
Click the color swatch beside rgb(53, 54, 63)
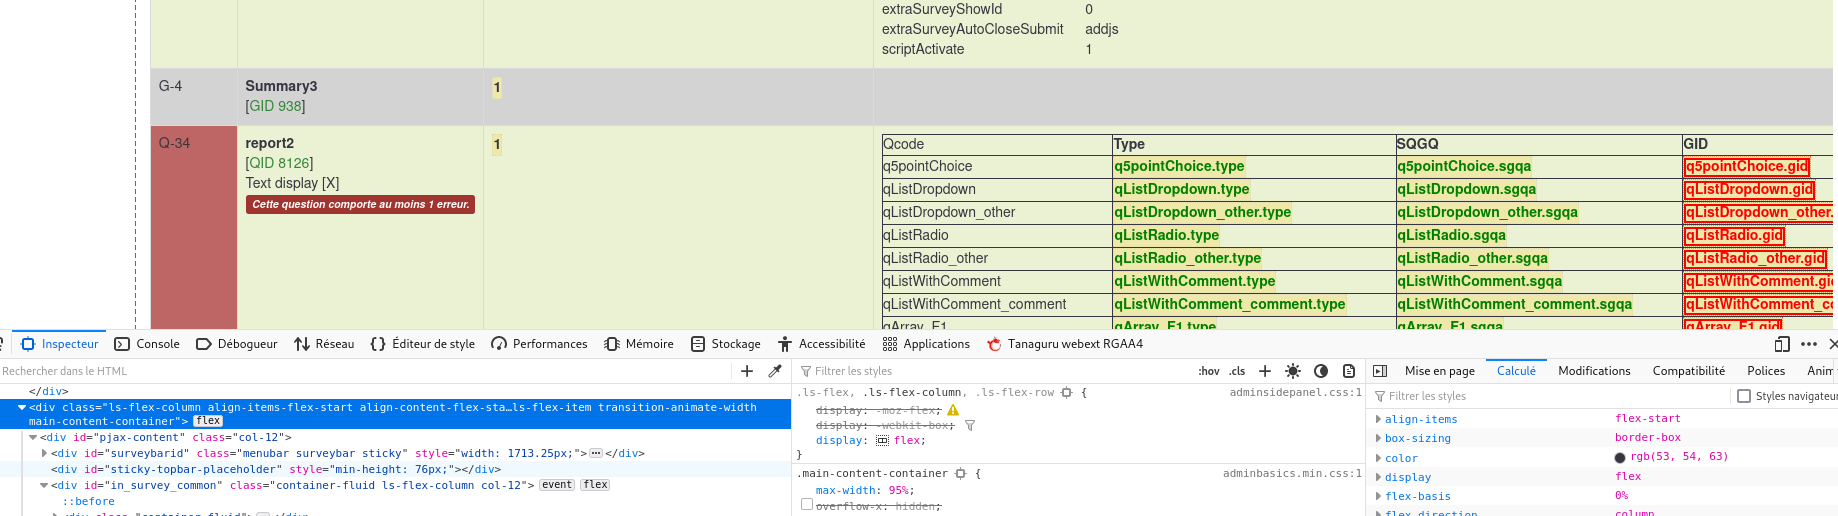coord(1620,458)
